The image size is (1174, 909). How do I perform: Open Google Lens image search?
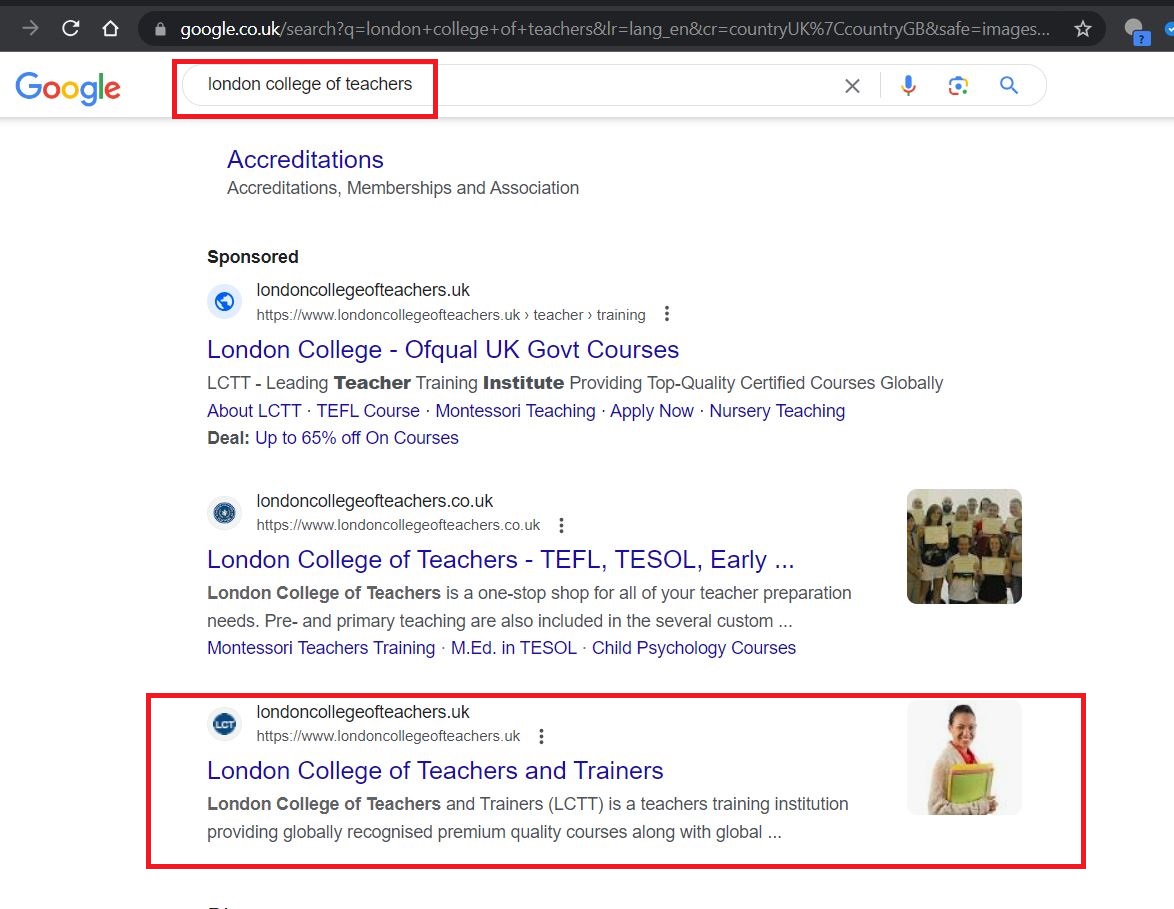(x=958, y=86)
